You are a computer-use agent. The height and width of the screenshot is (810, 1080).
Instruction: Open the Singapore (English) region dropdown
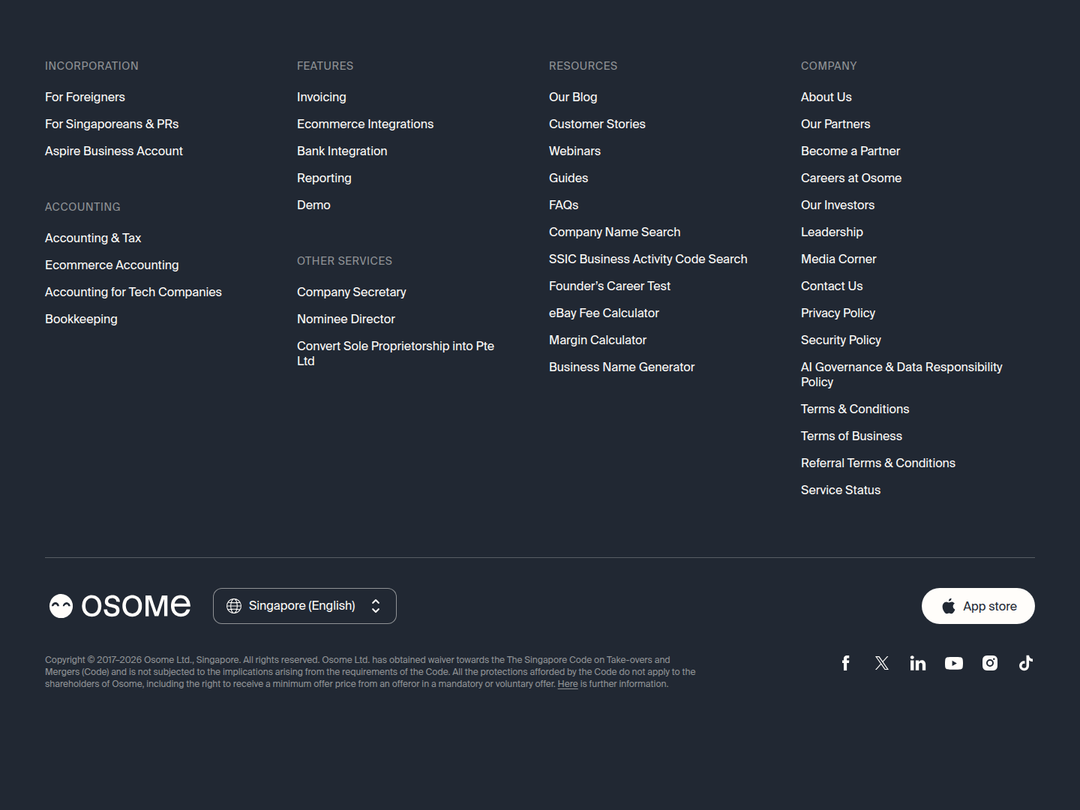tap(304, 606)
